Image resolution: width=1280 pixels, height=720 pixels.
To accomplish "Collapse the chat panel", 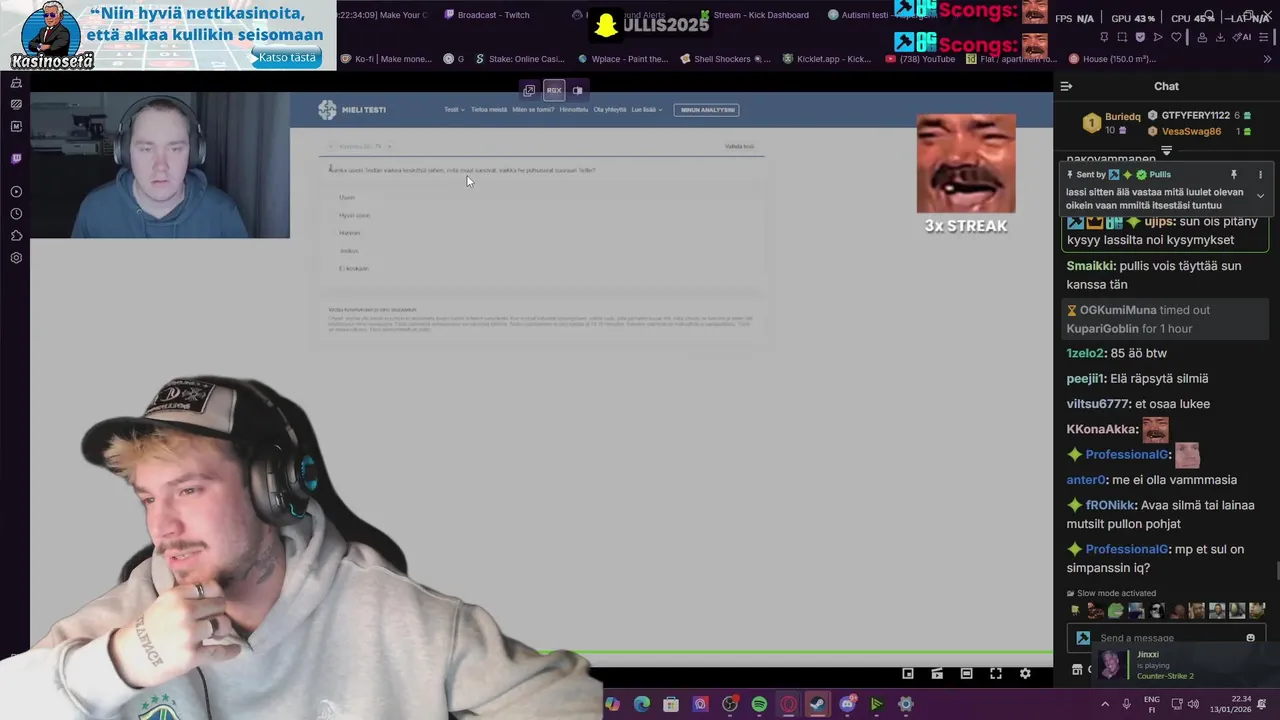I will (1066, 86).
